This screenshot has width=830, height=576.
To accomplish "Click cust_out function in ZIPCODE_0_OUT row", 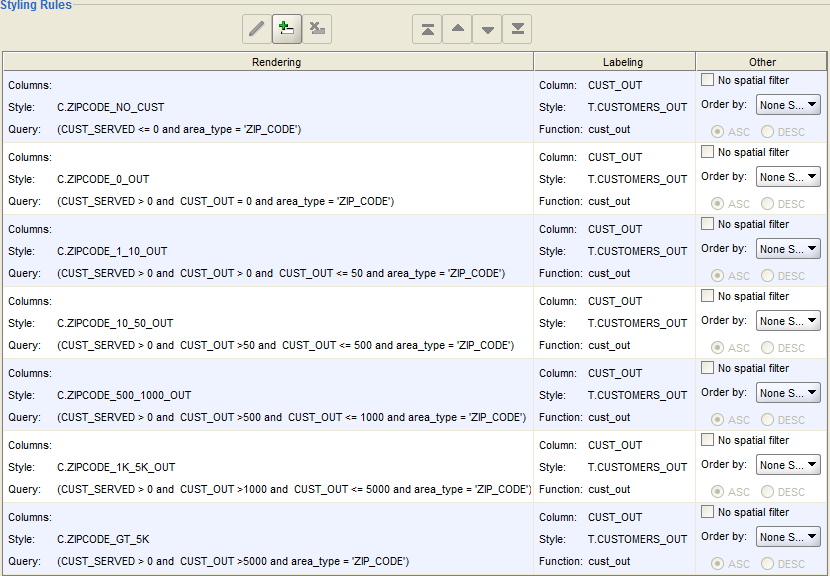I will pos(609,202).
